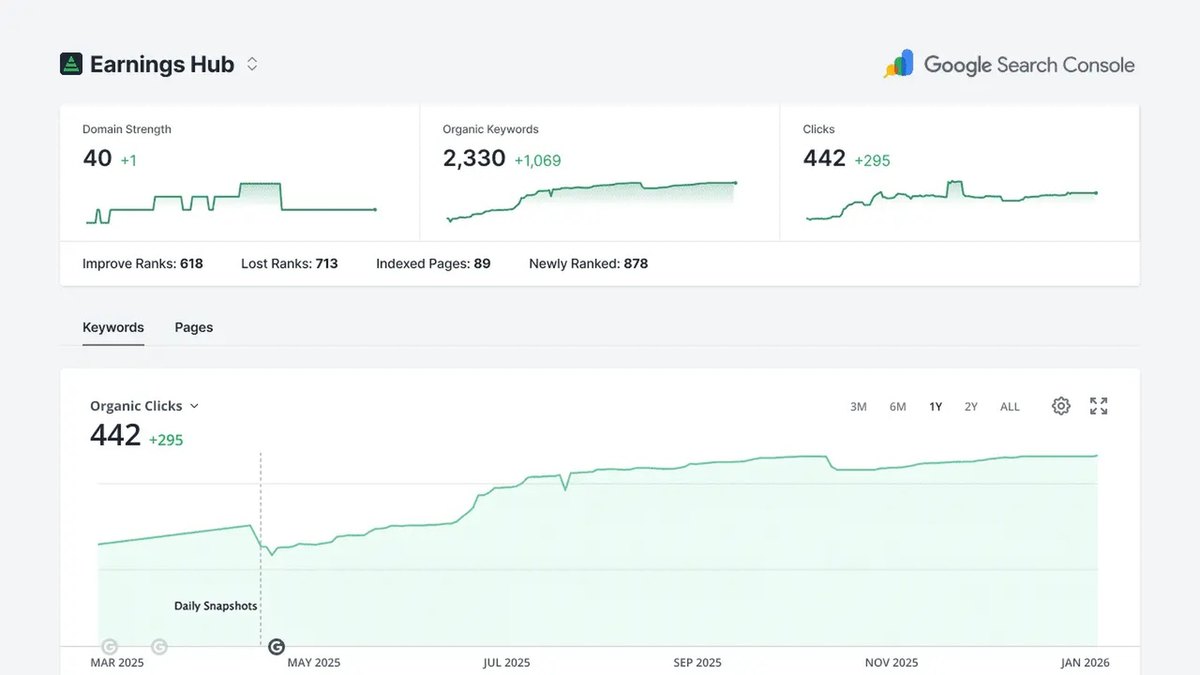Click the "SEP 2025" axis label
This screenshot has height=675, width=1200.
[x=697, y=663]
